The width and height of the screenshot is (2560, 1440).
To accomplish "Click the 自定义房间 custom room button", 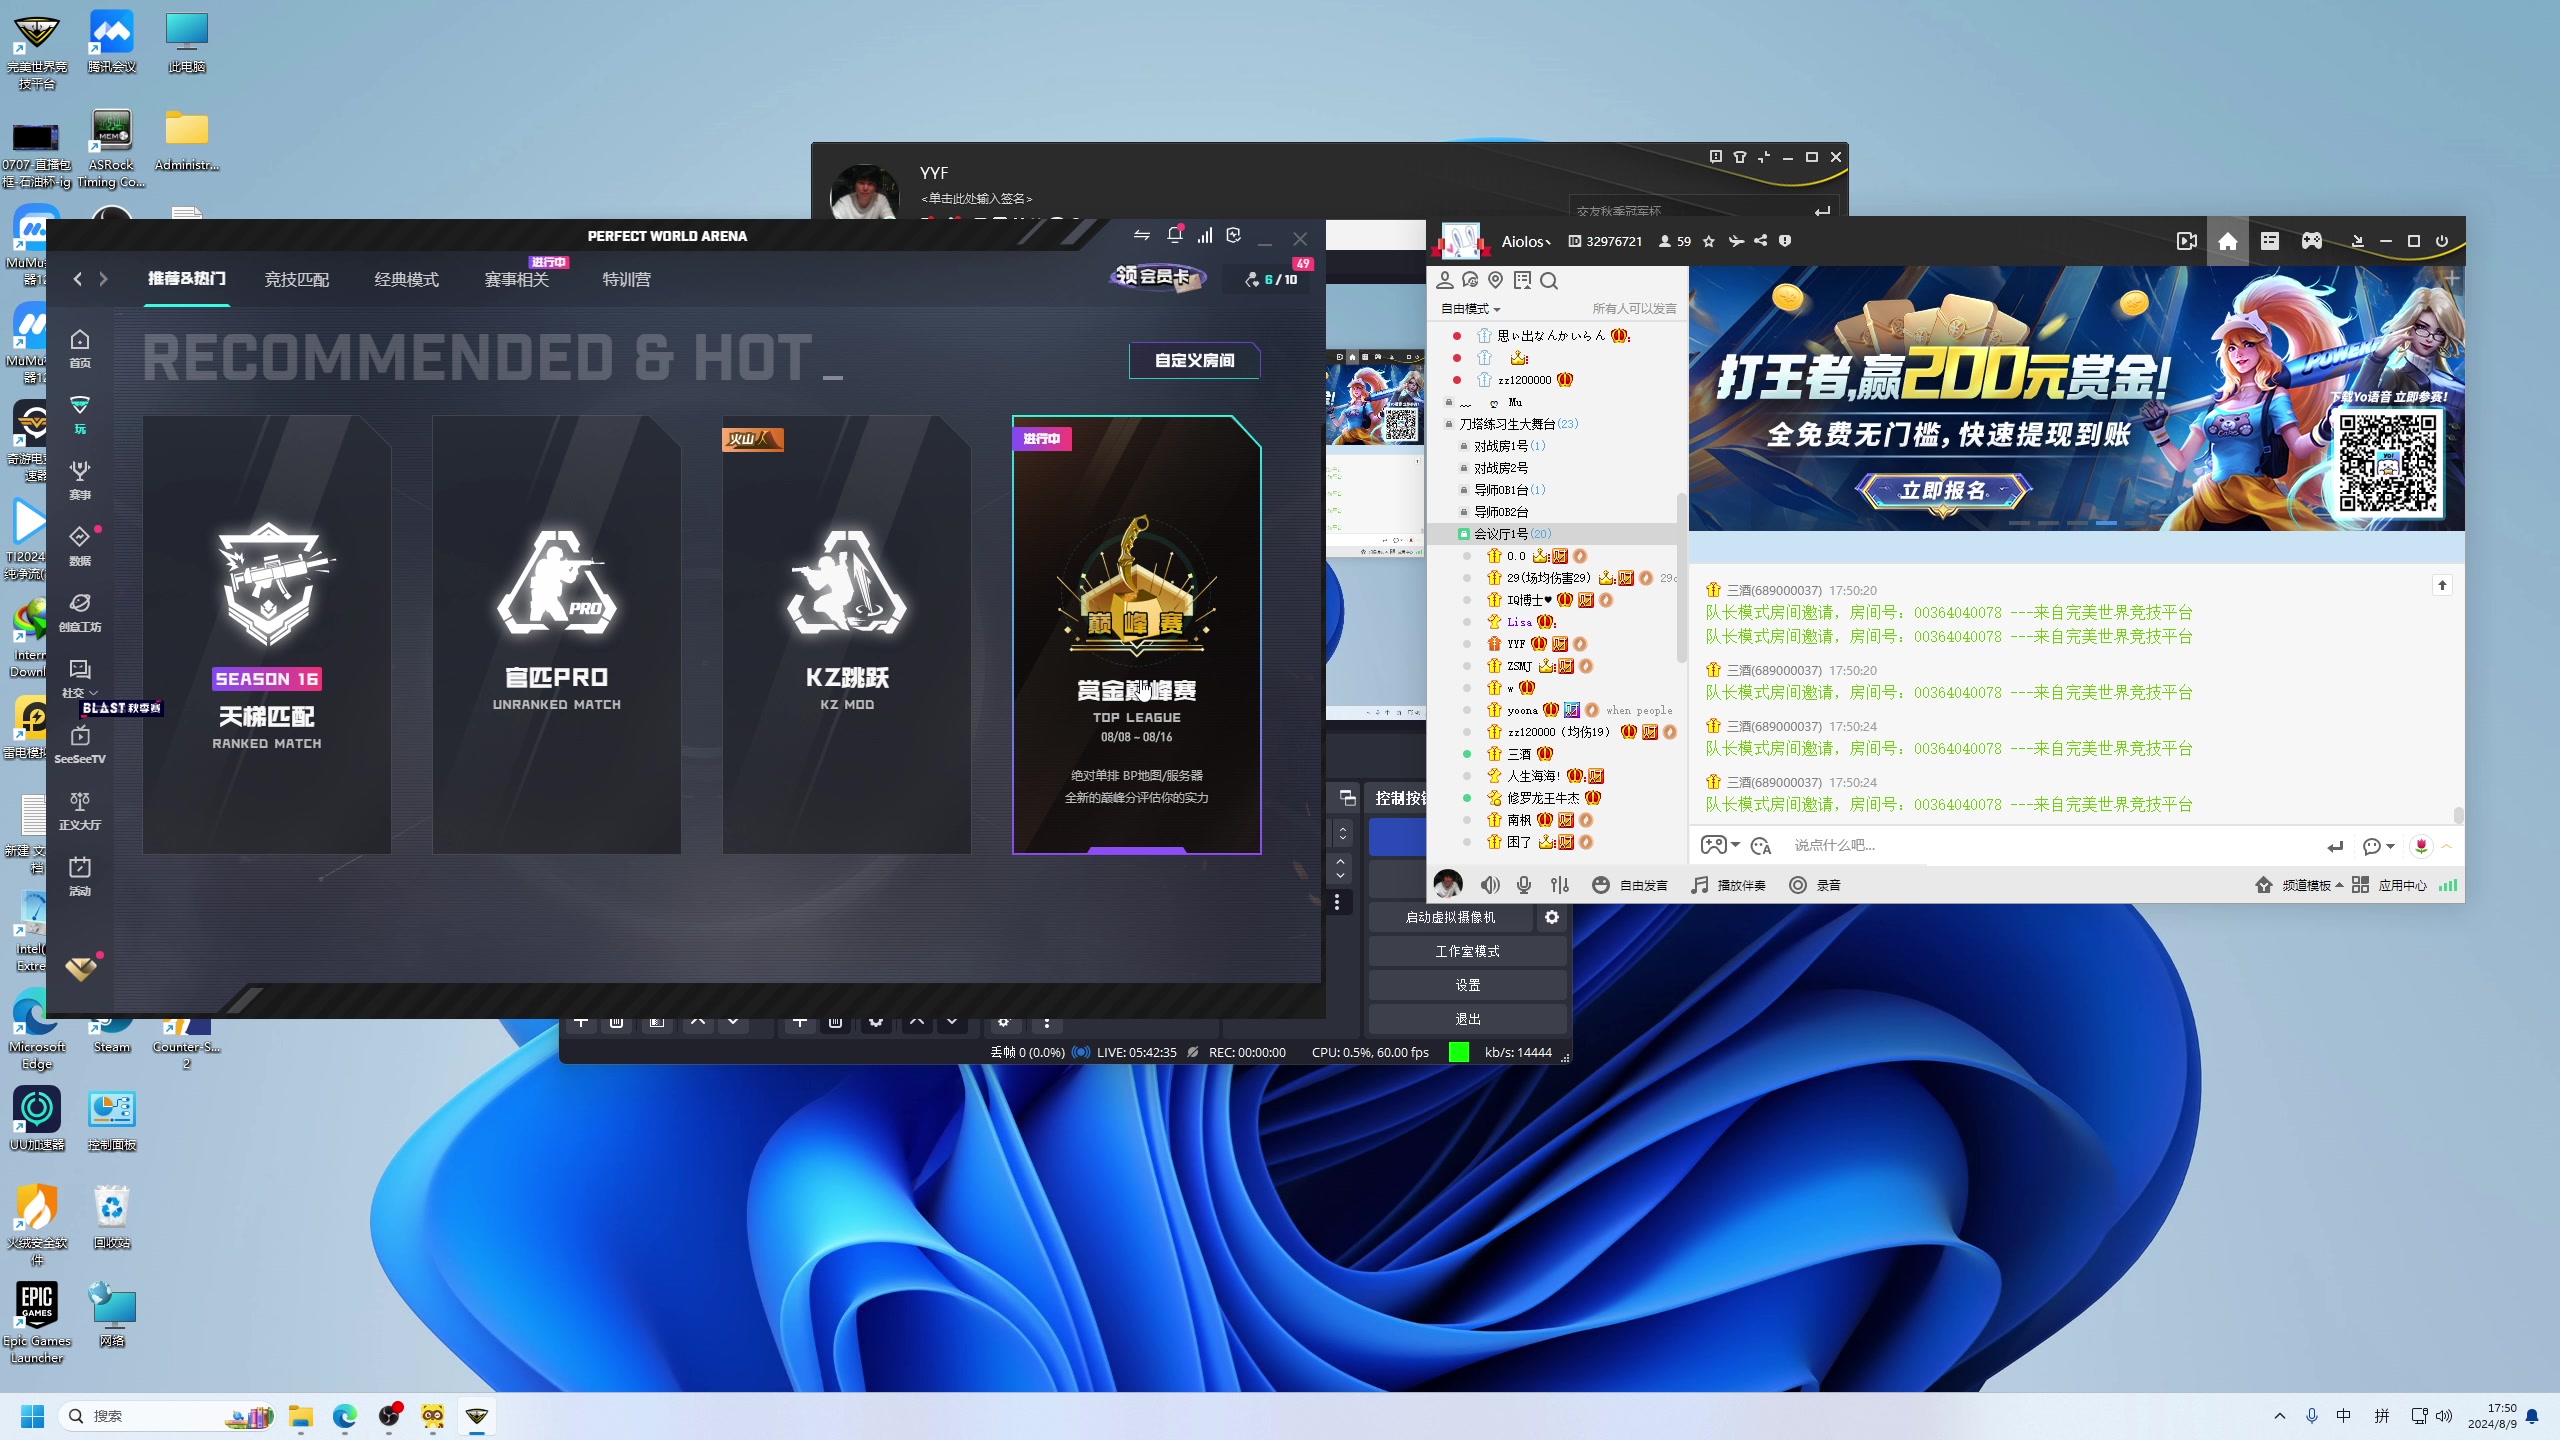I will (1194, 360).
